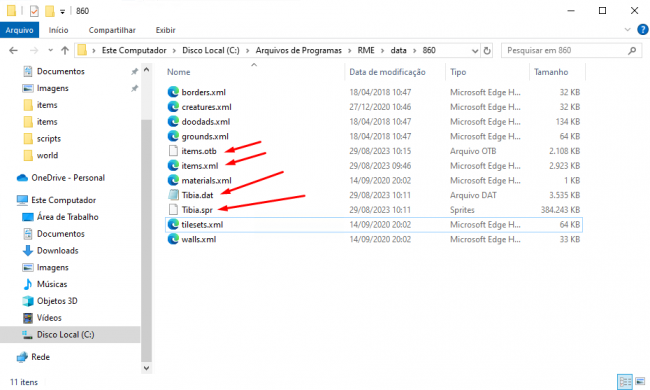The image size is (650, 390).
Task: Select the tilesets.xml file icon
Action: tap(173, 224)
